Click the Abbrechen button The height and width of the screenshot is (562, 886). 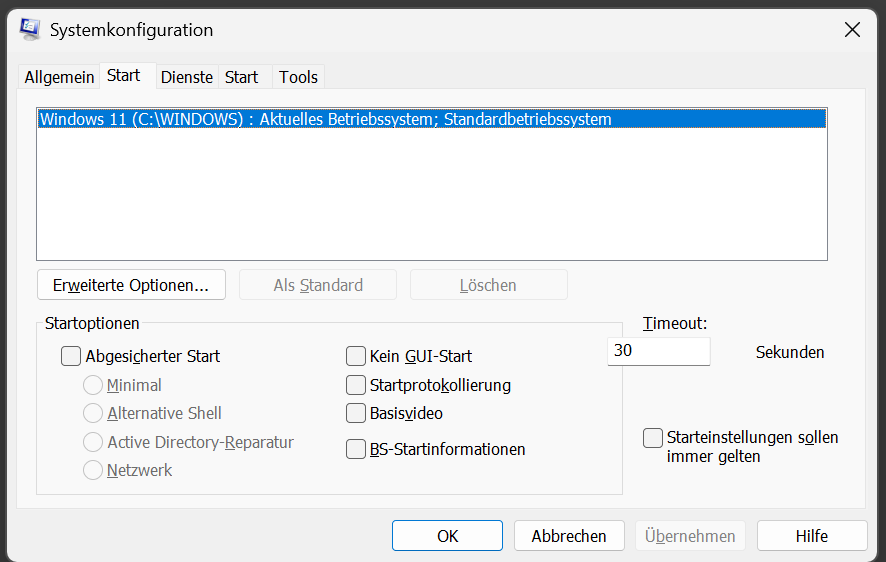click(x=569, y=535)
